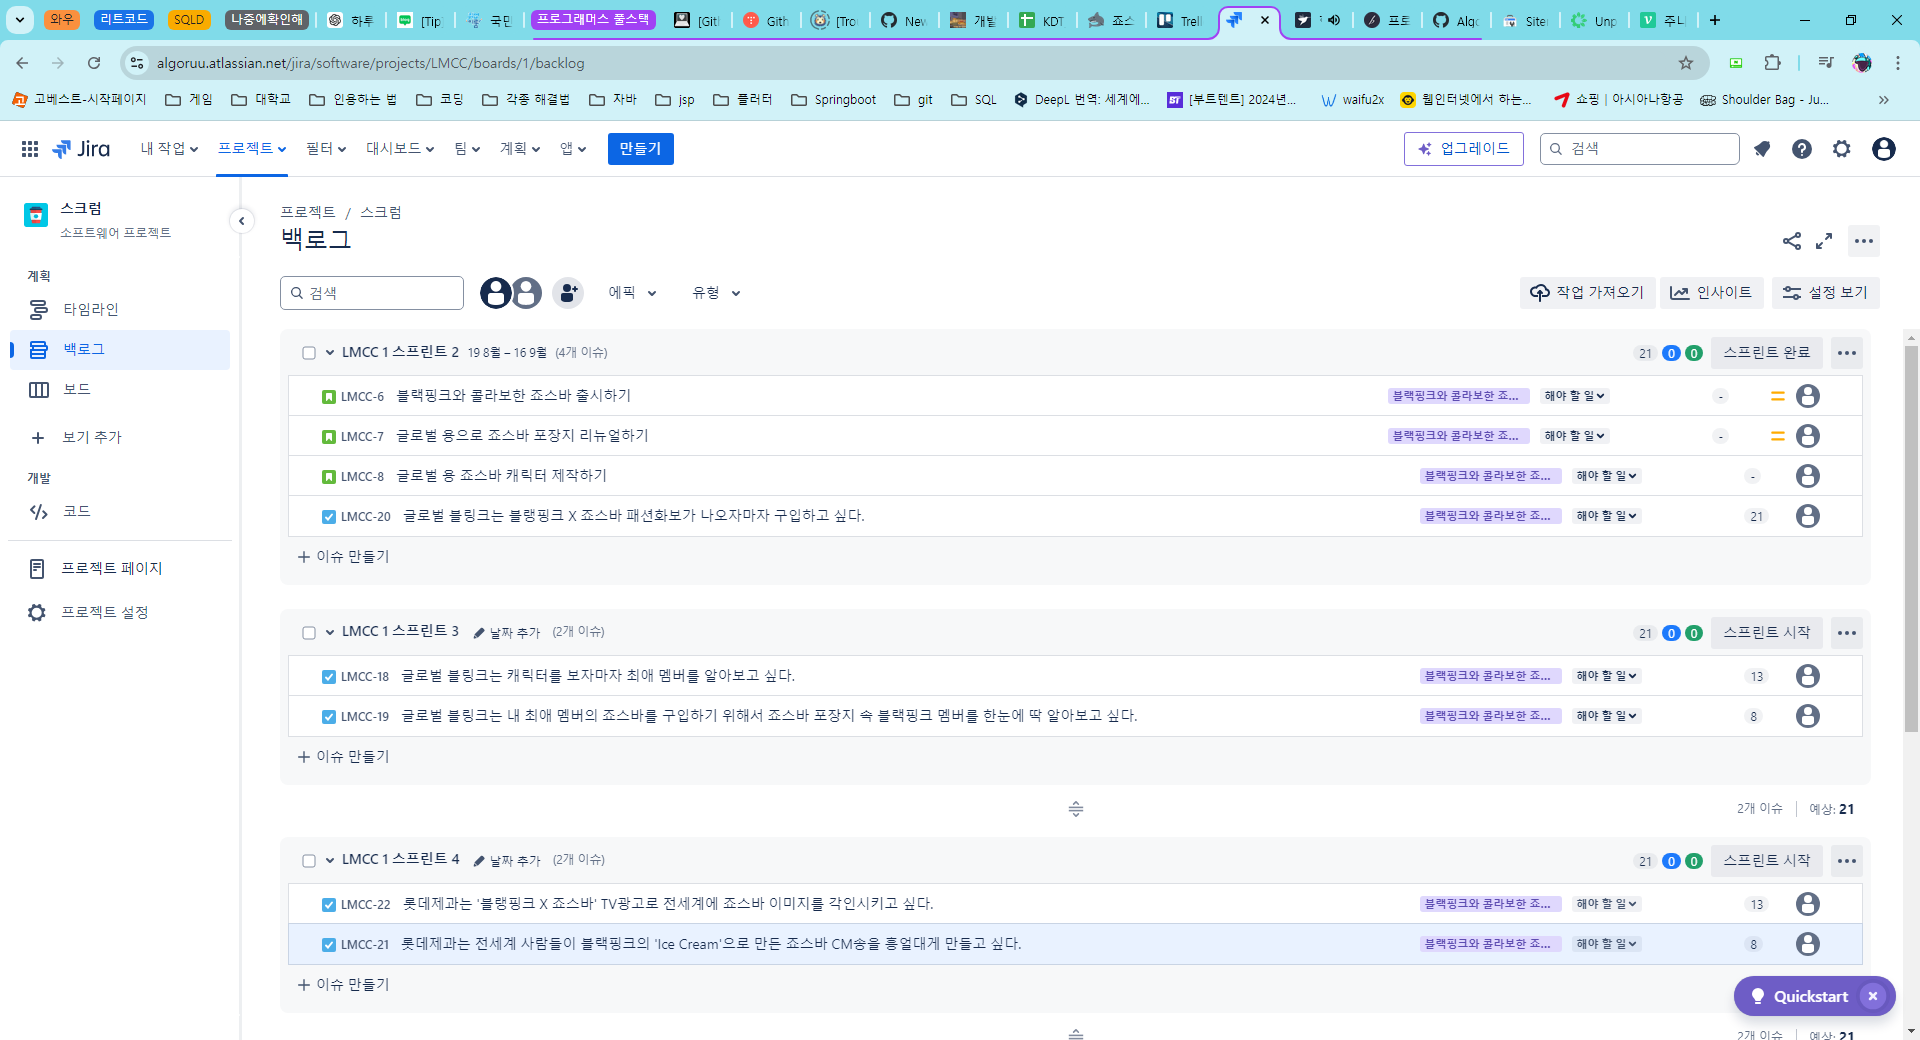Open 보드 view in sidebar
1920x1040 pixels.
[120, 390]
